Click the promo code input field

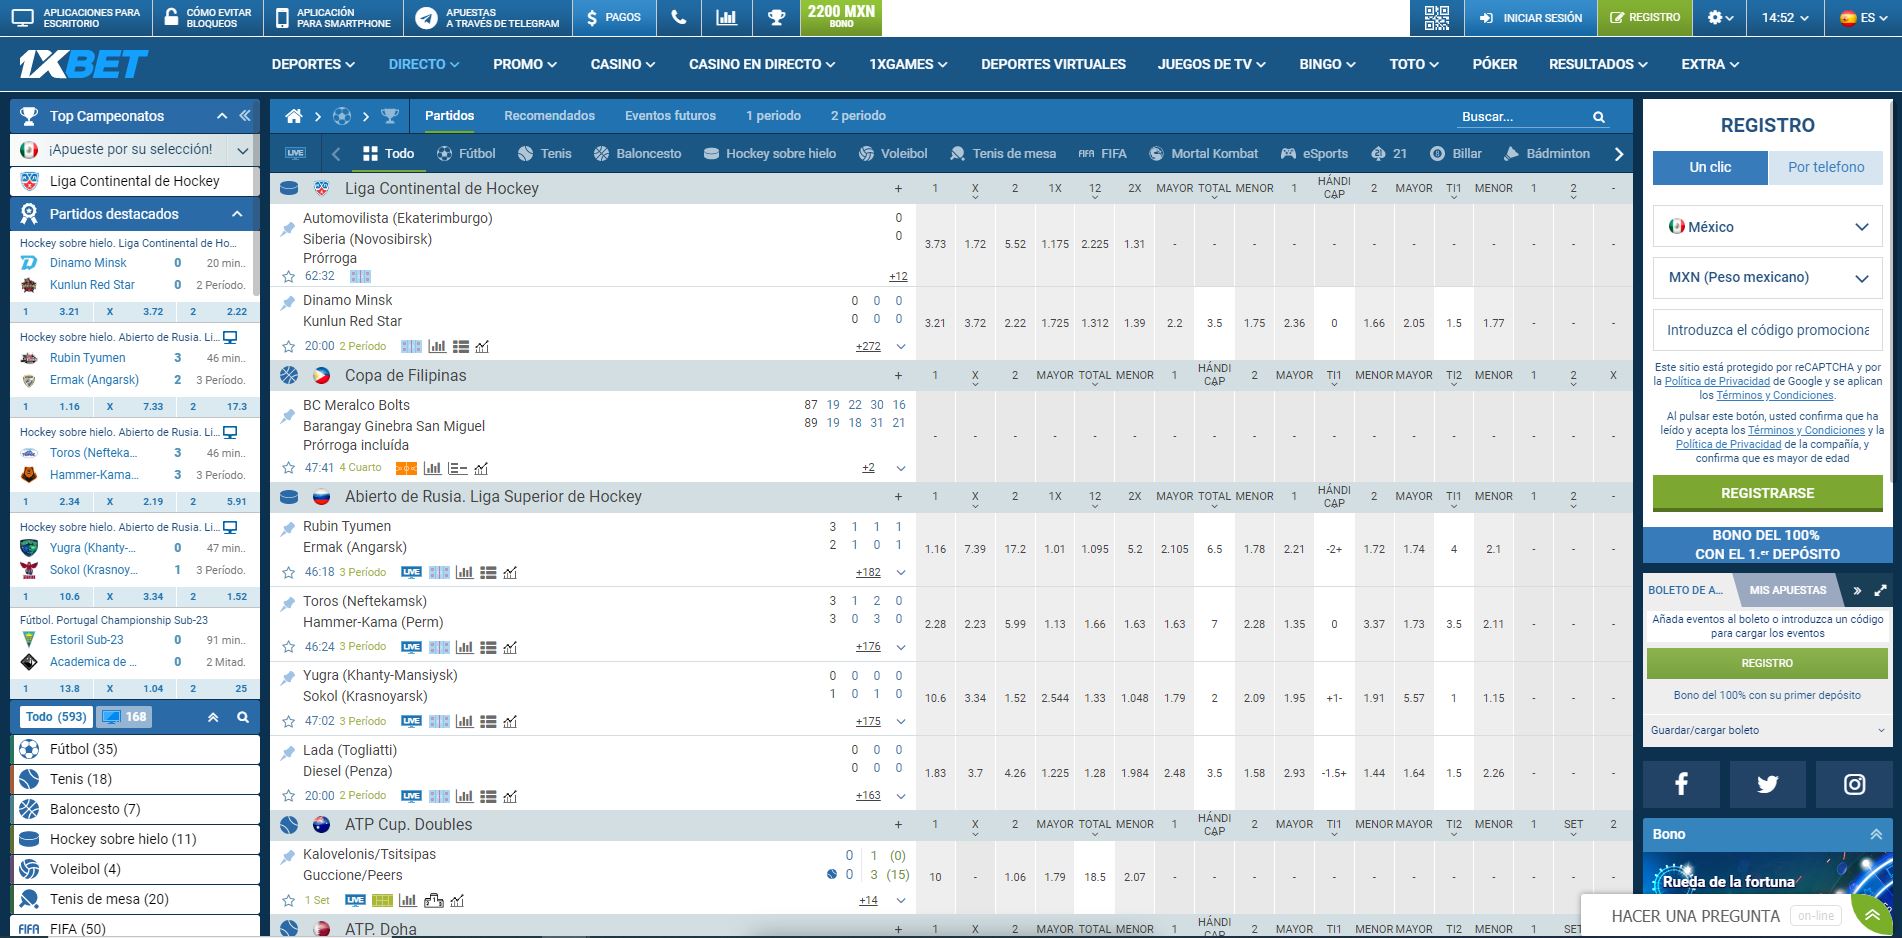[1767, 330]
